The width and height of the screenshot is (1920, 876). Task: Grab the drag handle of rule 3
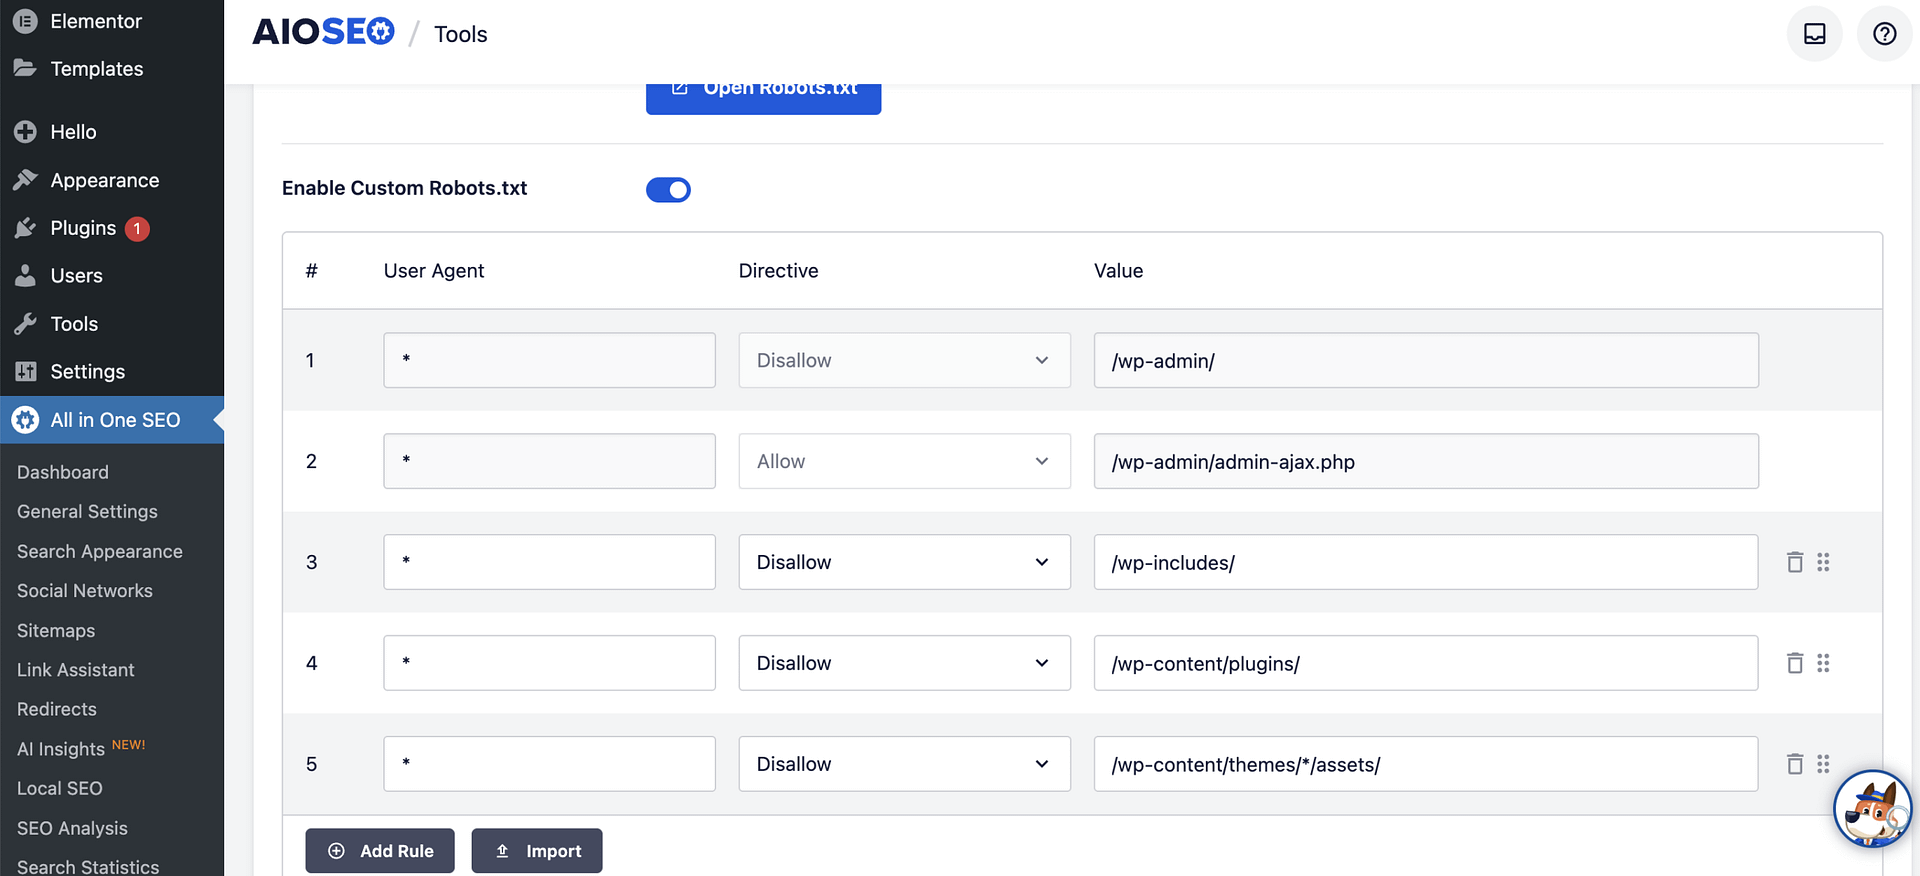[1823, 562]
